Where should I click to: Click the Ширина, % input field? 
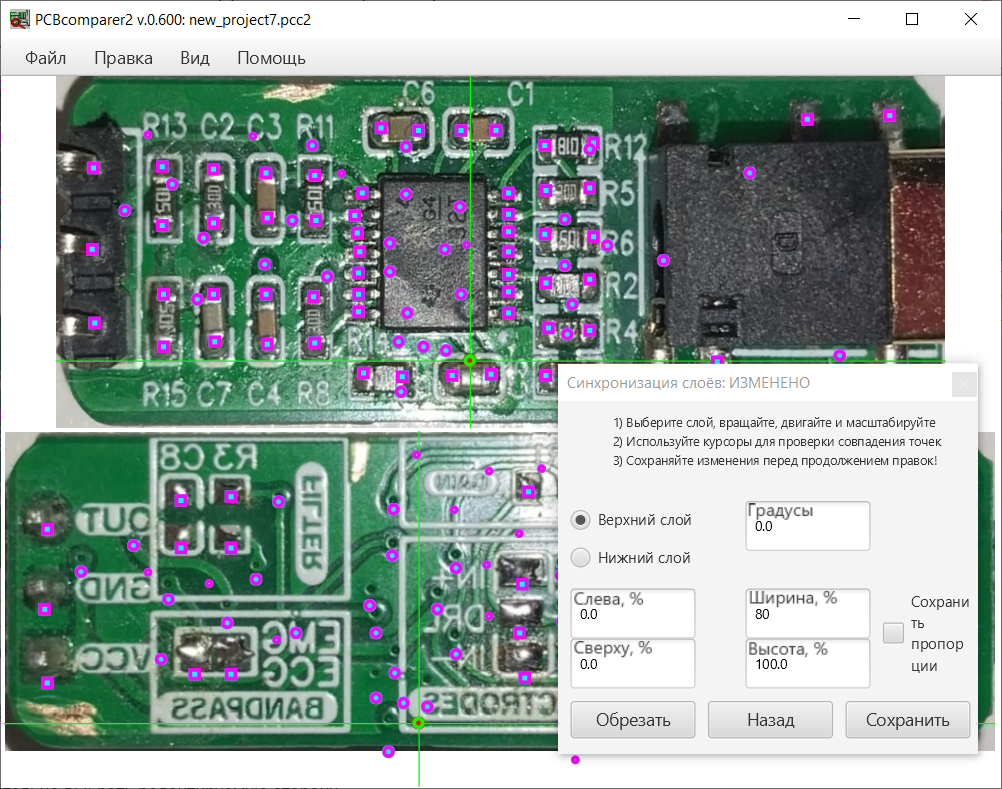pyautogui.click(x=808, y=615)
